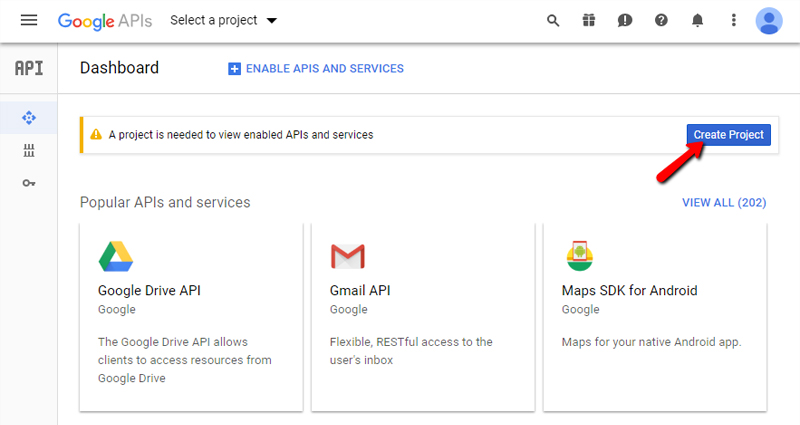
Task: Click ENABLE APIS AND SERVICES link
Action: (x=324, y=68)
